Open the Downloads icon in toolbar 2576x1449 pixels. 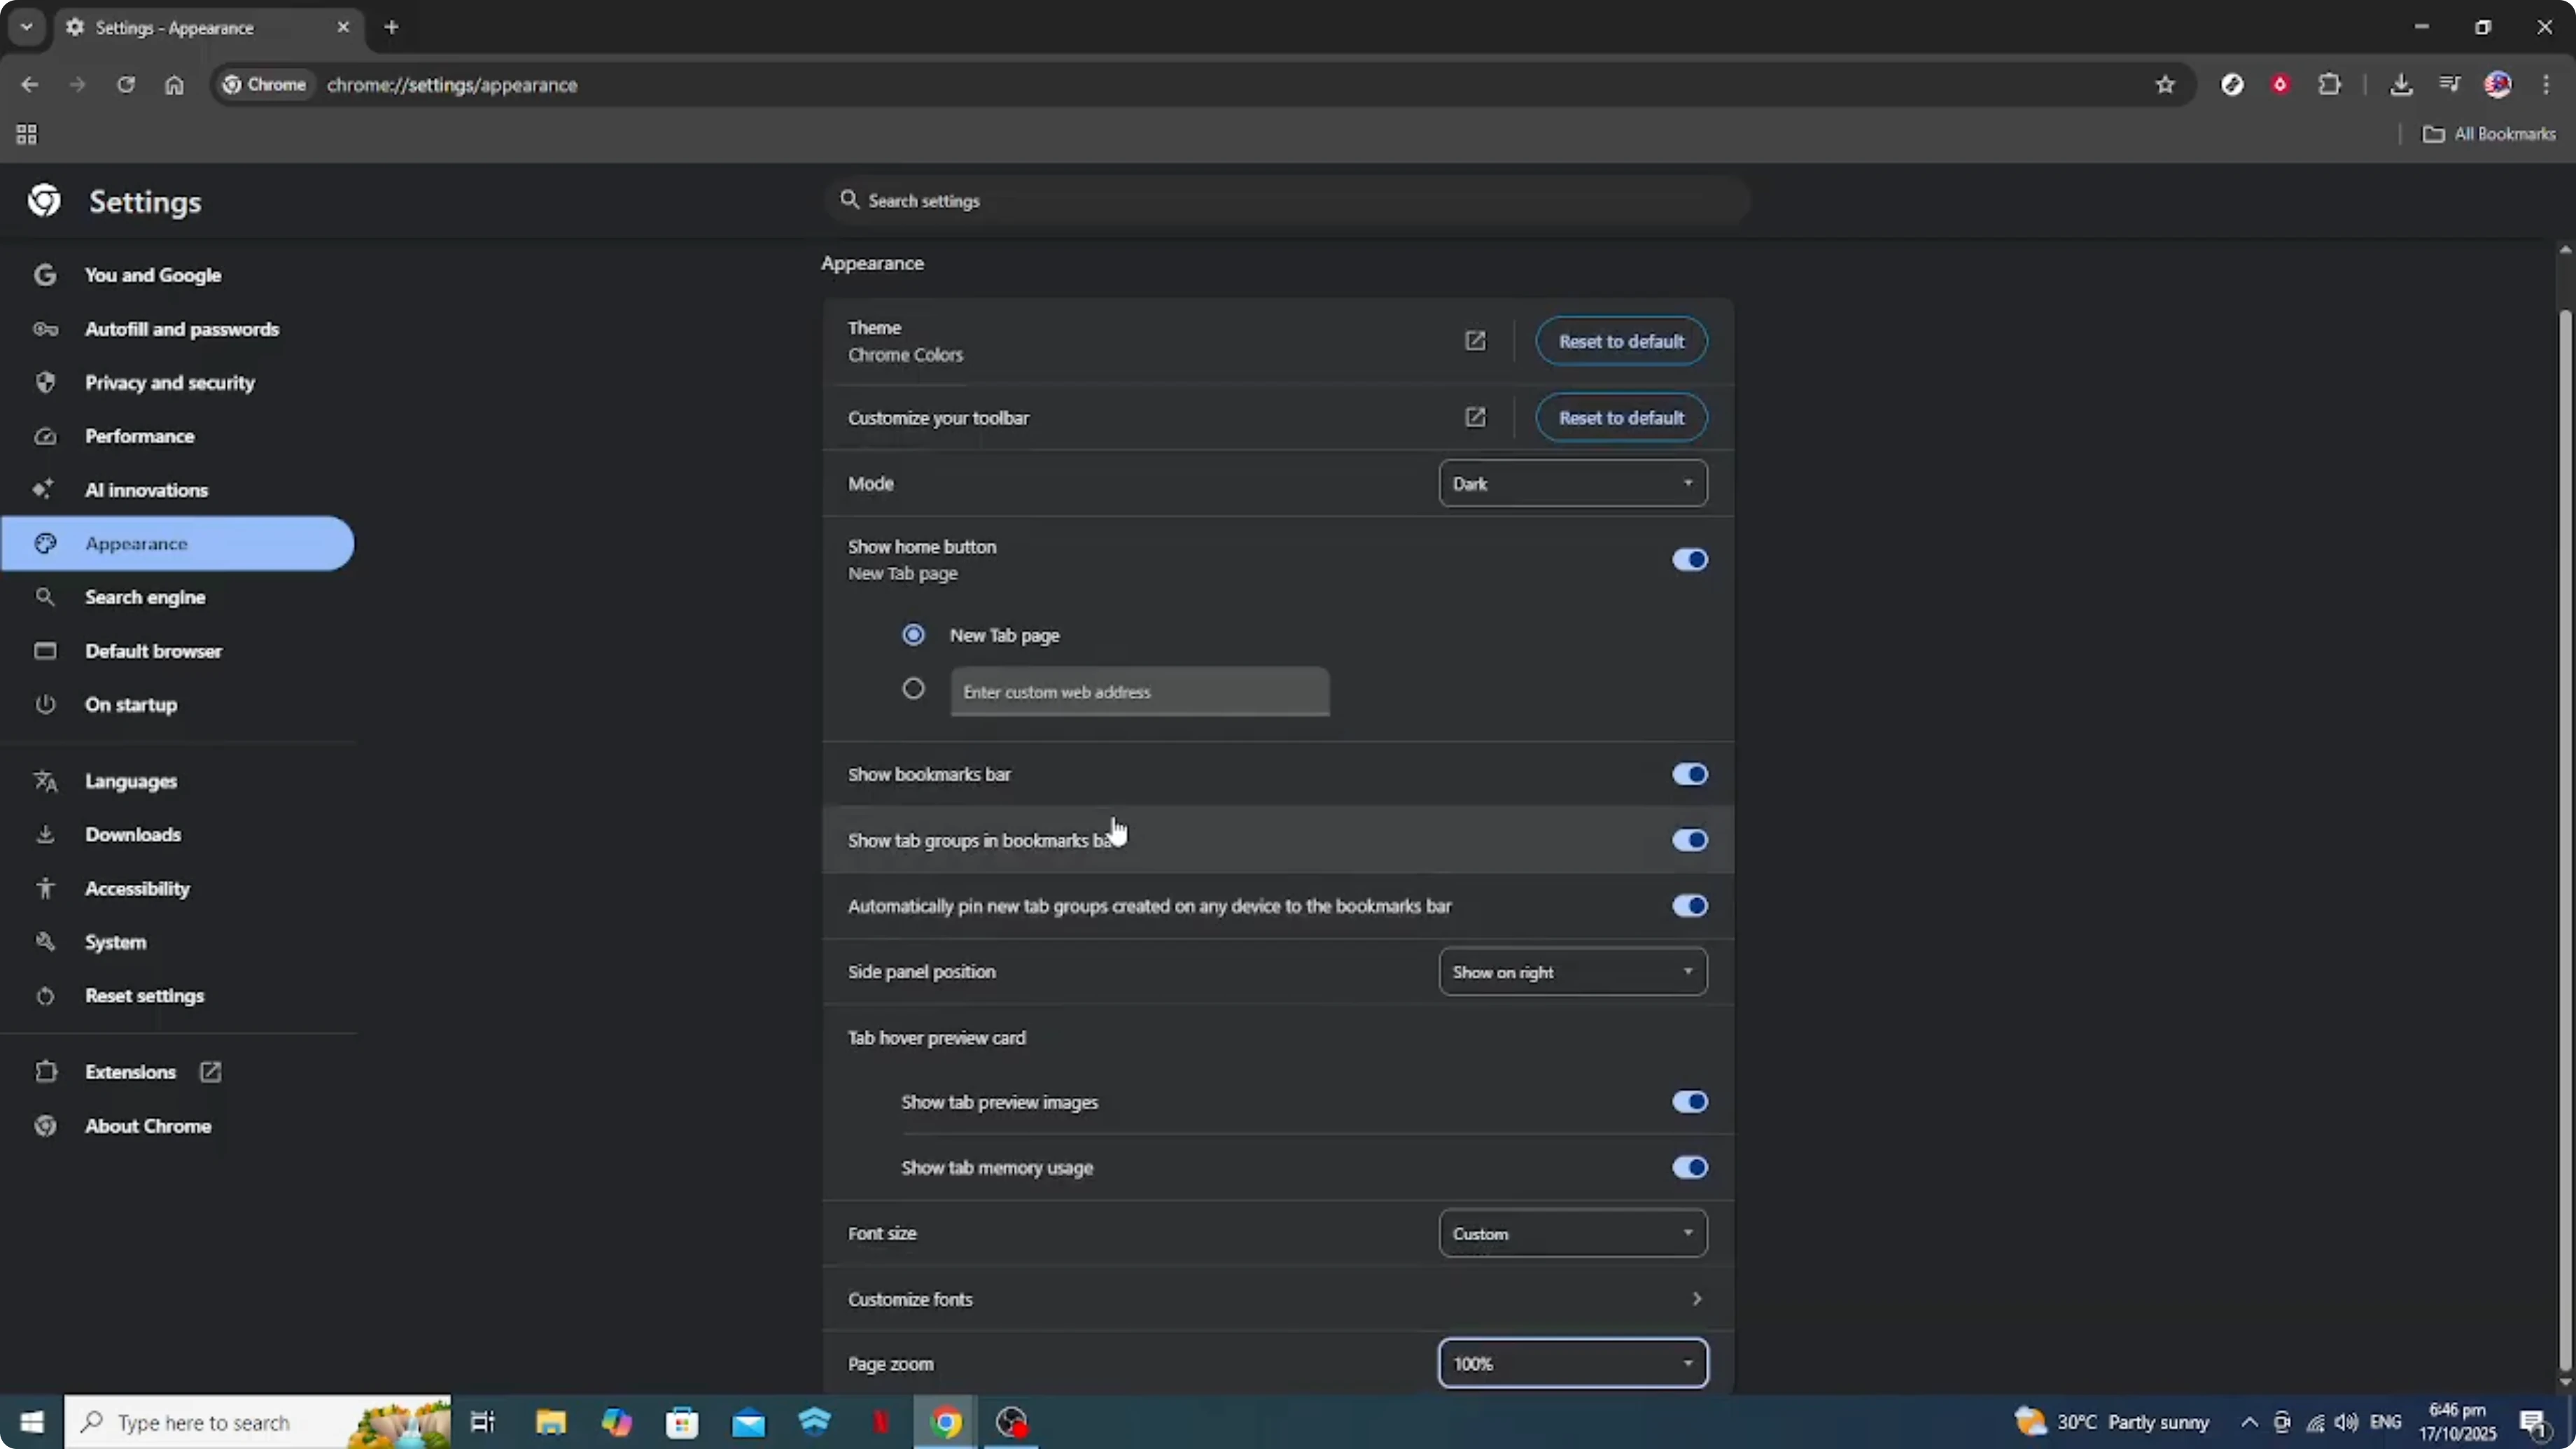(x=2401, y=85)
